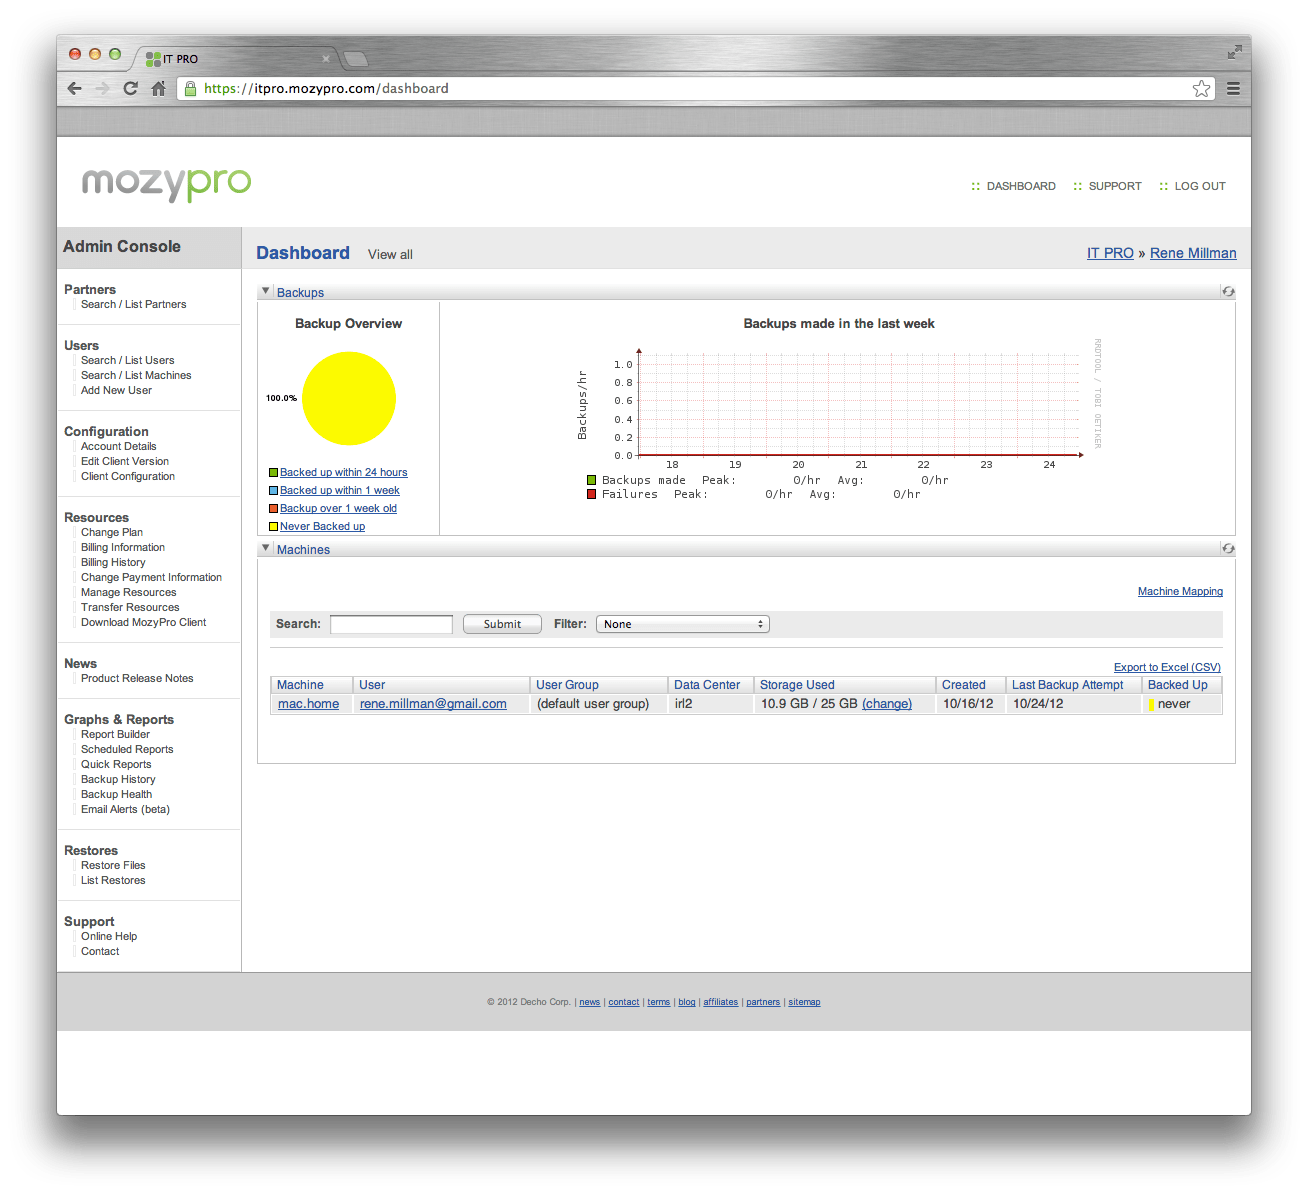The height and width of the screenshot is (1194, 1308).
Task: Open Search / List Machines
Action: coord(136,375)
